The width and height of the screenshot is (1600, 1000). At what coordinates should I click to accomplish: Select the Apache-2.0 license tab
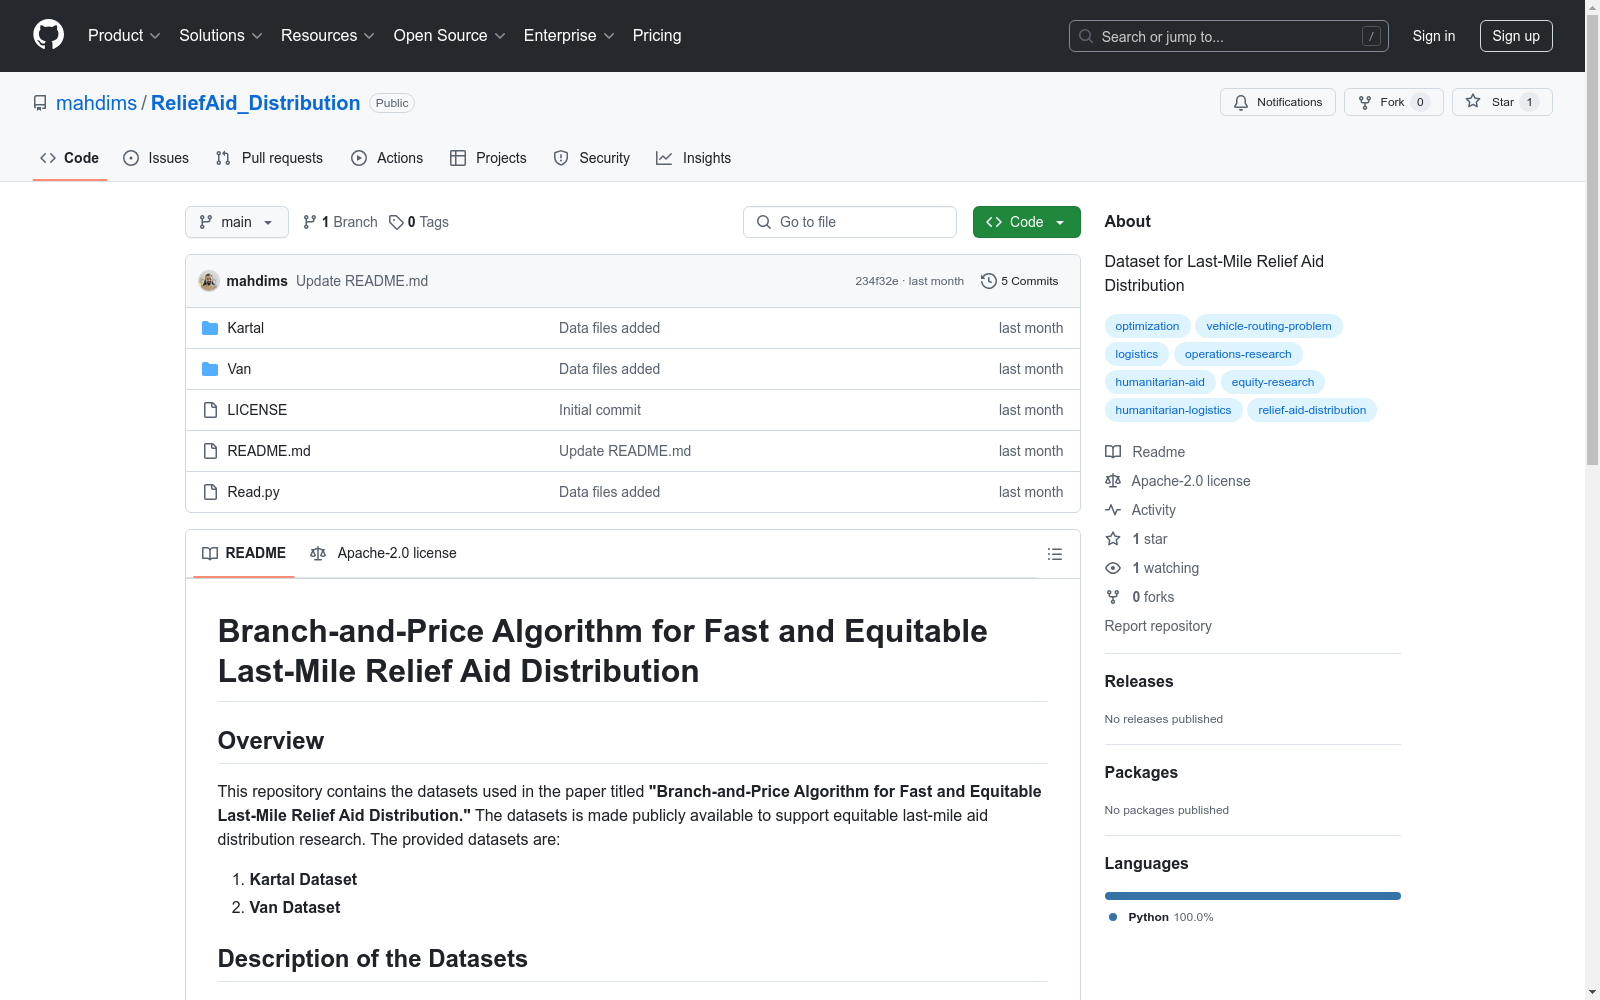click(384, 553)
